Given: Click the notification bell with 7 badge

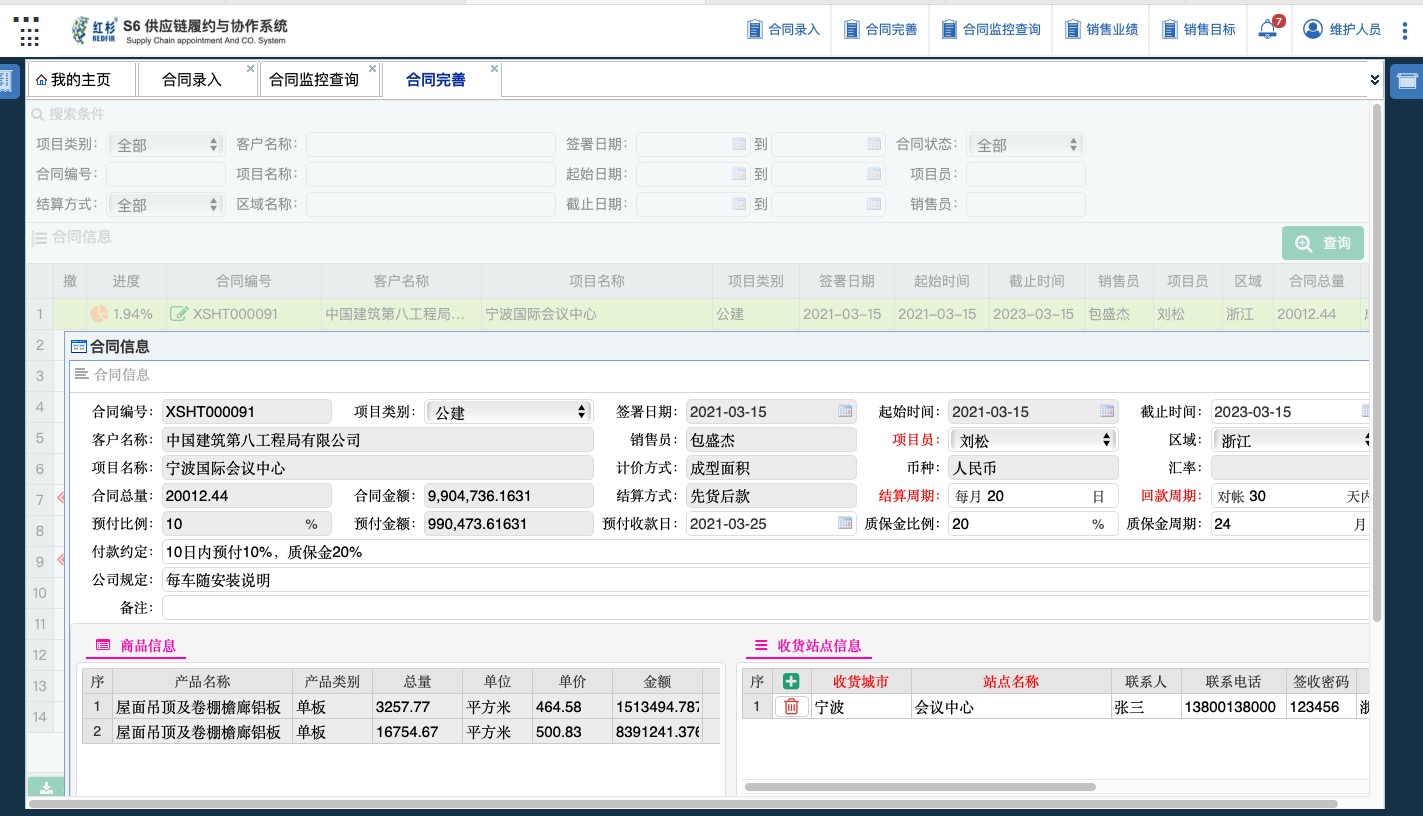Looking at the screenshot, I should 1268,29.
